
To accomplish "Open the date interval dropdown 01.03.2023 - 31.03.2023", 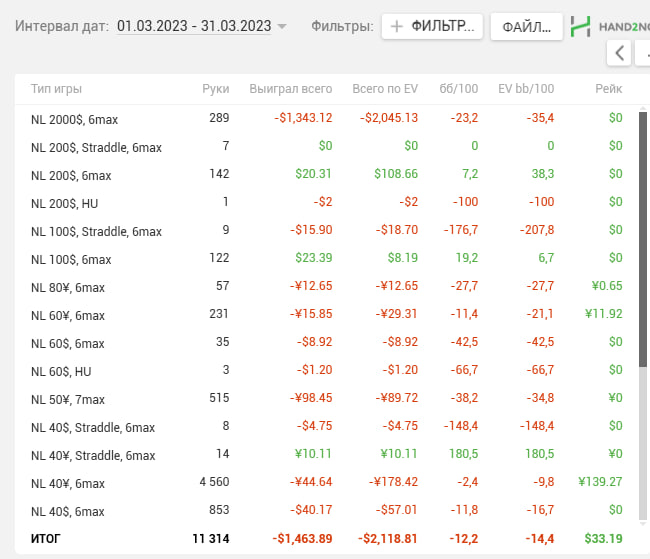I will click(201, 26).
